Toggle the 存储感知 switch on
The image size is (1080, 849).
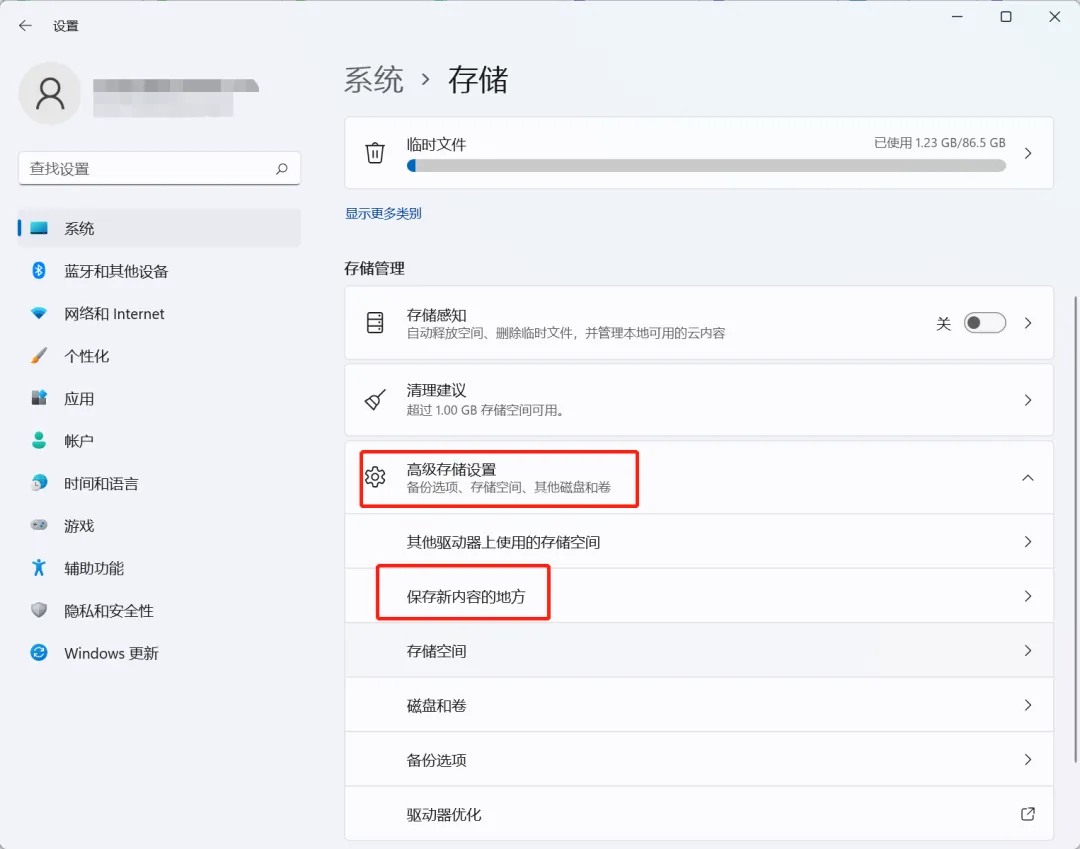[984, 323]
